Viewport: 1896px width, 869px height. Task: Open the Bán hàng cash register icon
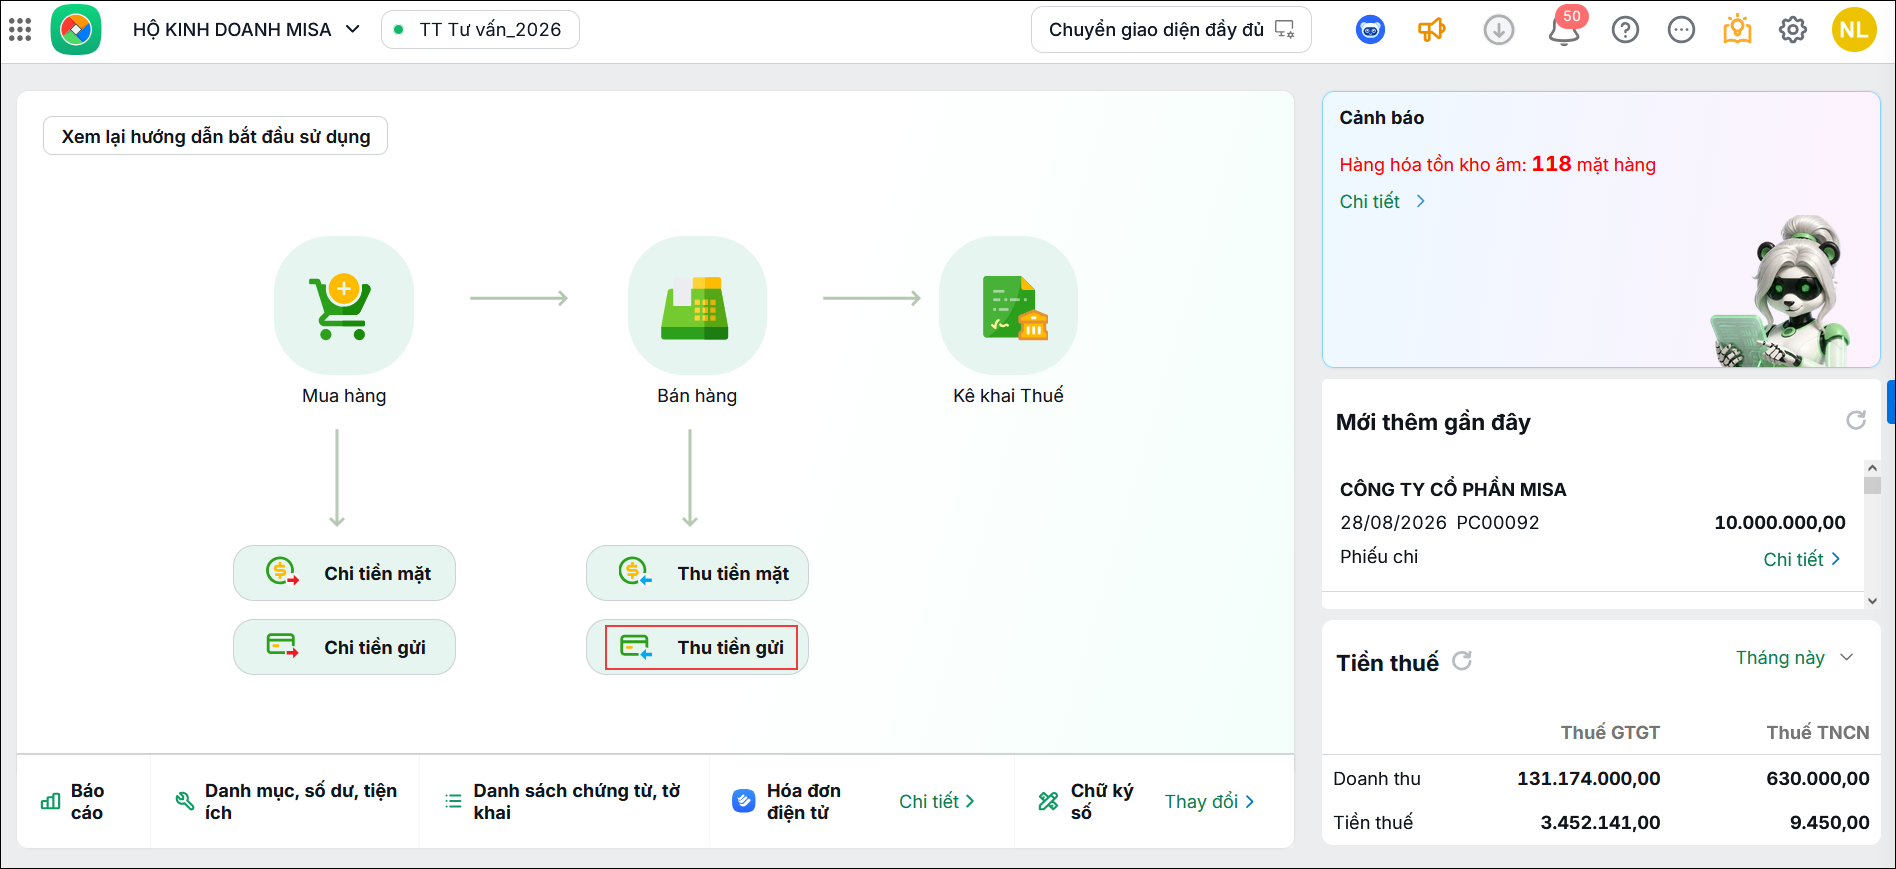[x=697, y=306]
